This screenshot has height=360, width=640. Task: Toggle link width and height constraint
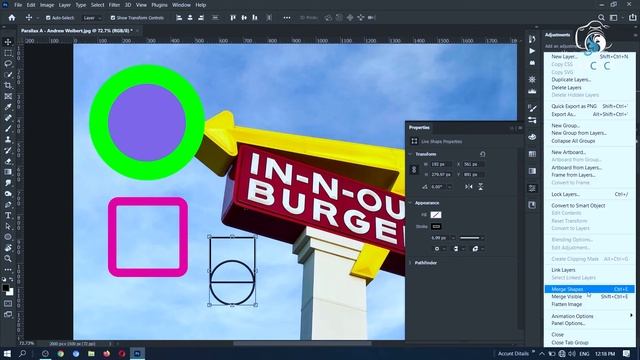pyautogui.click(x=413, y=169)
